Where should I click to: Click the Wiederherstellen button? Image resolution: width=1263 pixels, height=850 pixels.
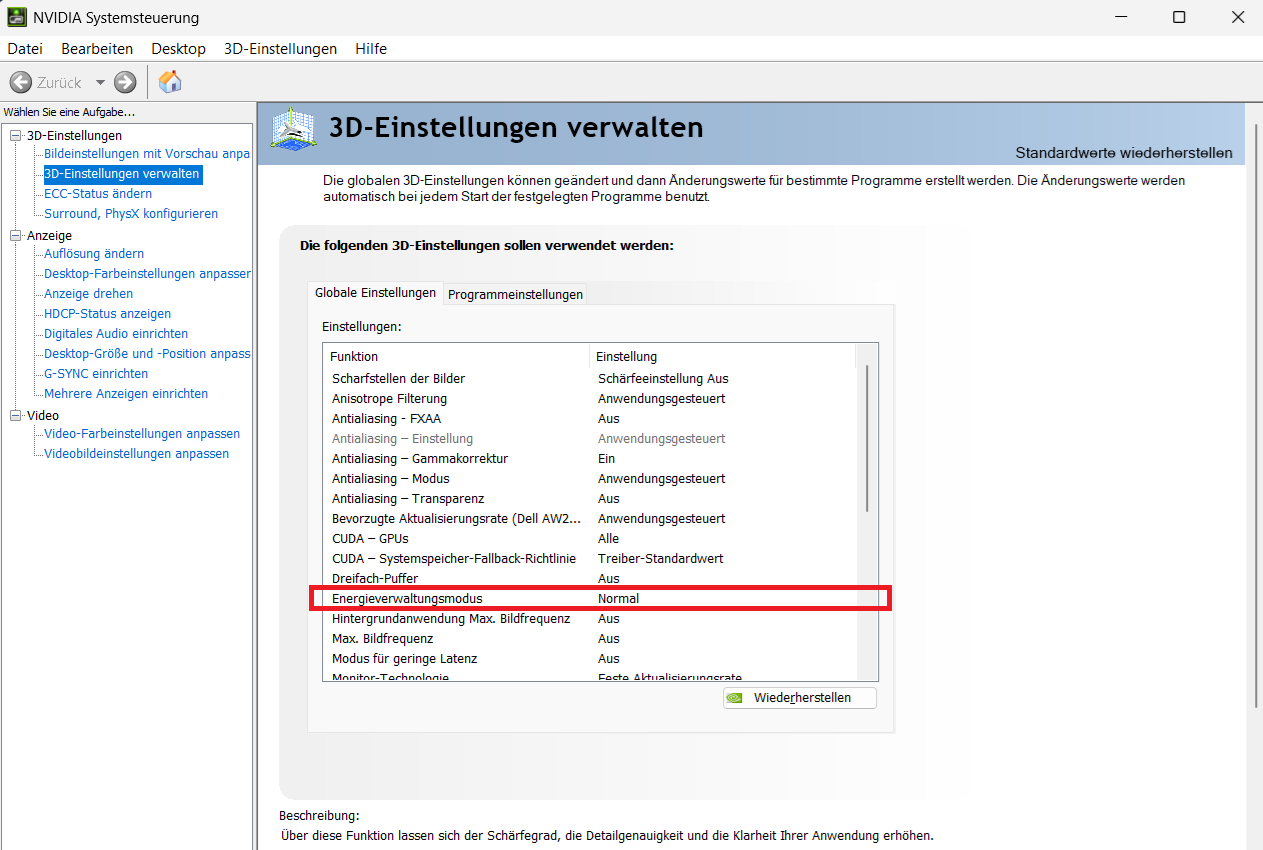(x=800, y=698)
